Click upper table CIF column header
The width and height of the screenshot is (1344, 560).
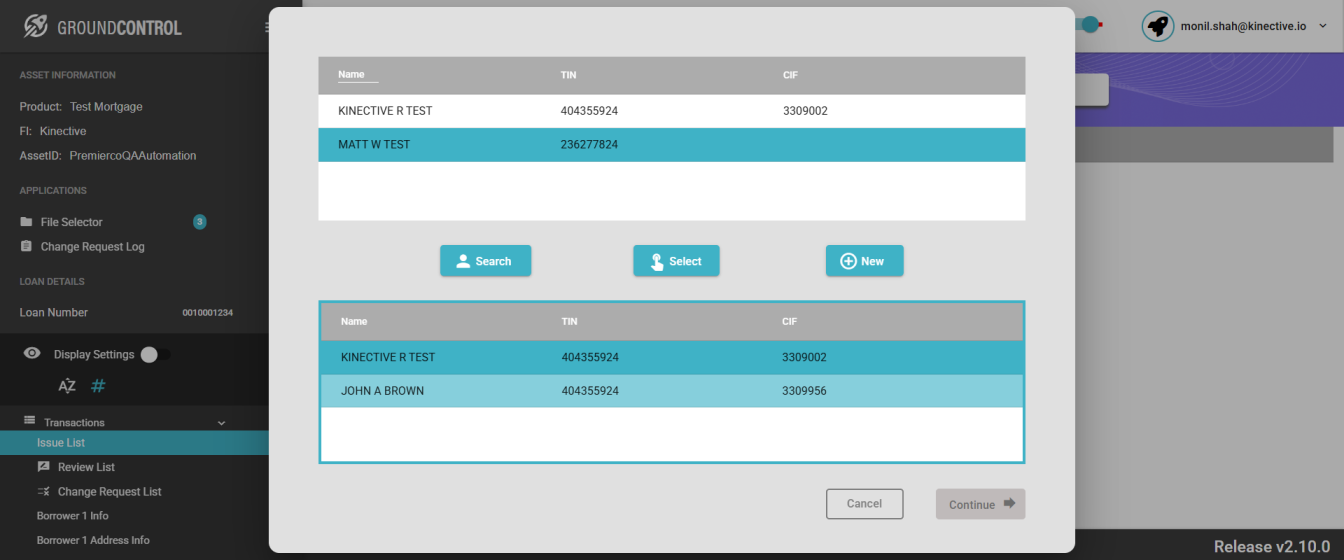[790, 75]
